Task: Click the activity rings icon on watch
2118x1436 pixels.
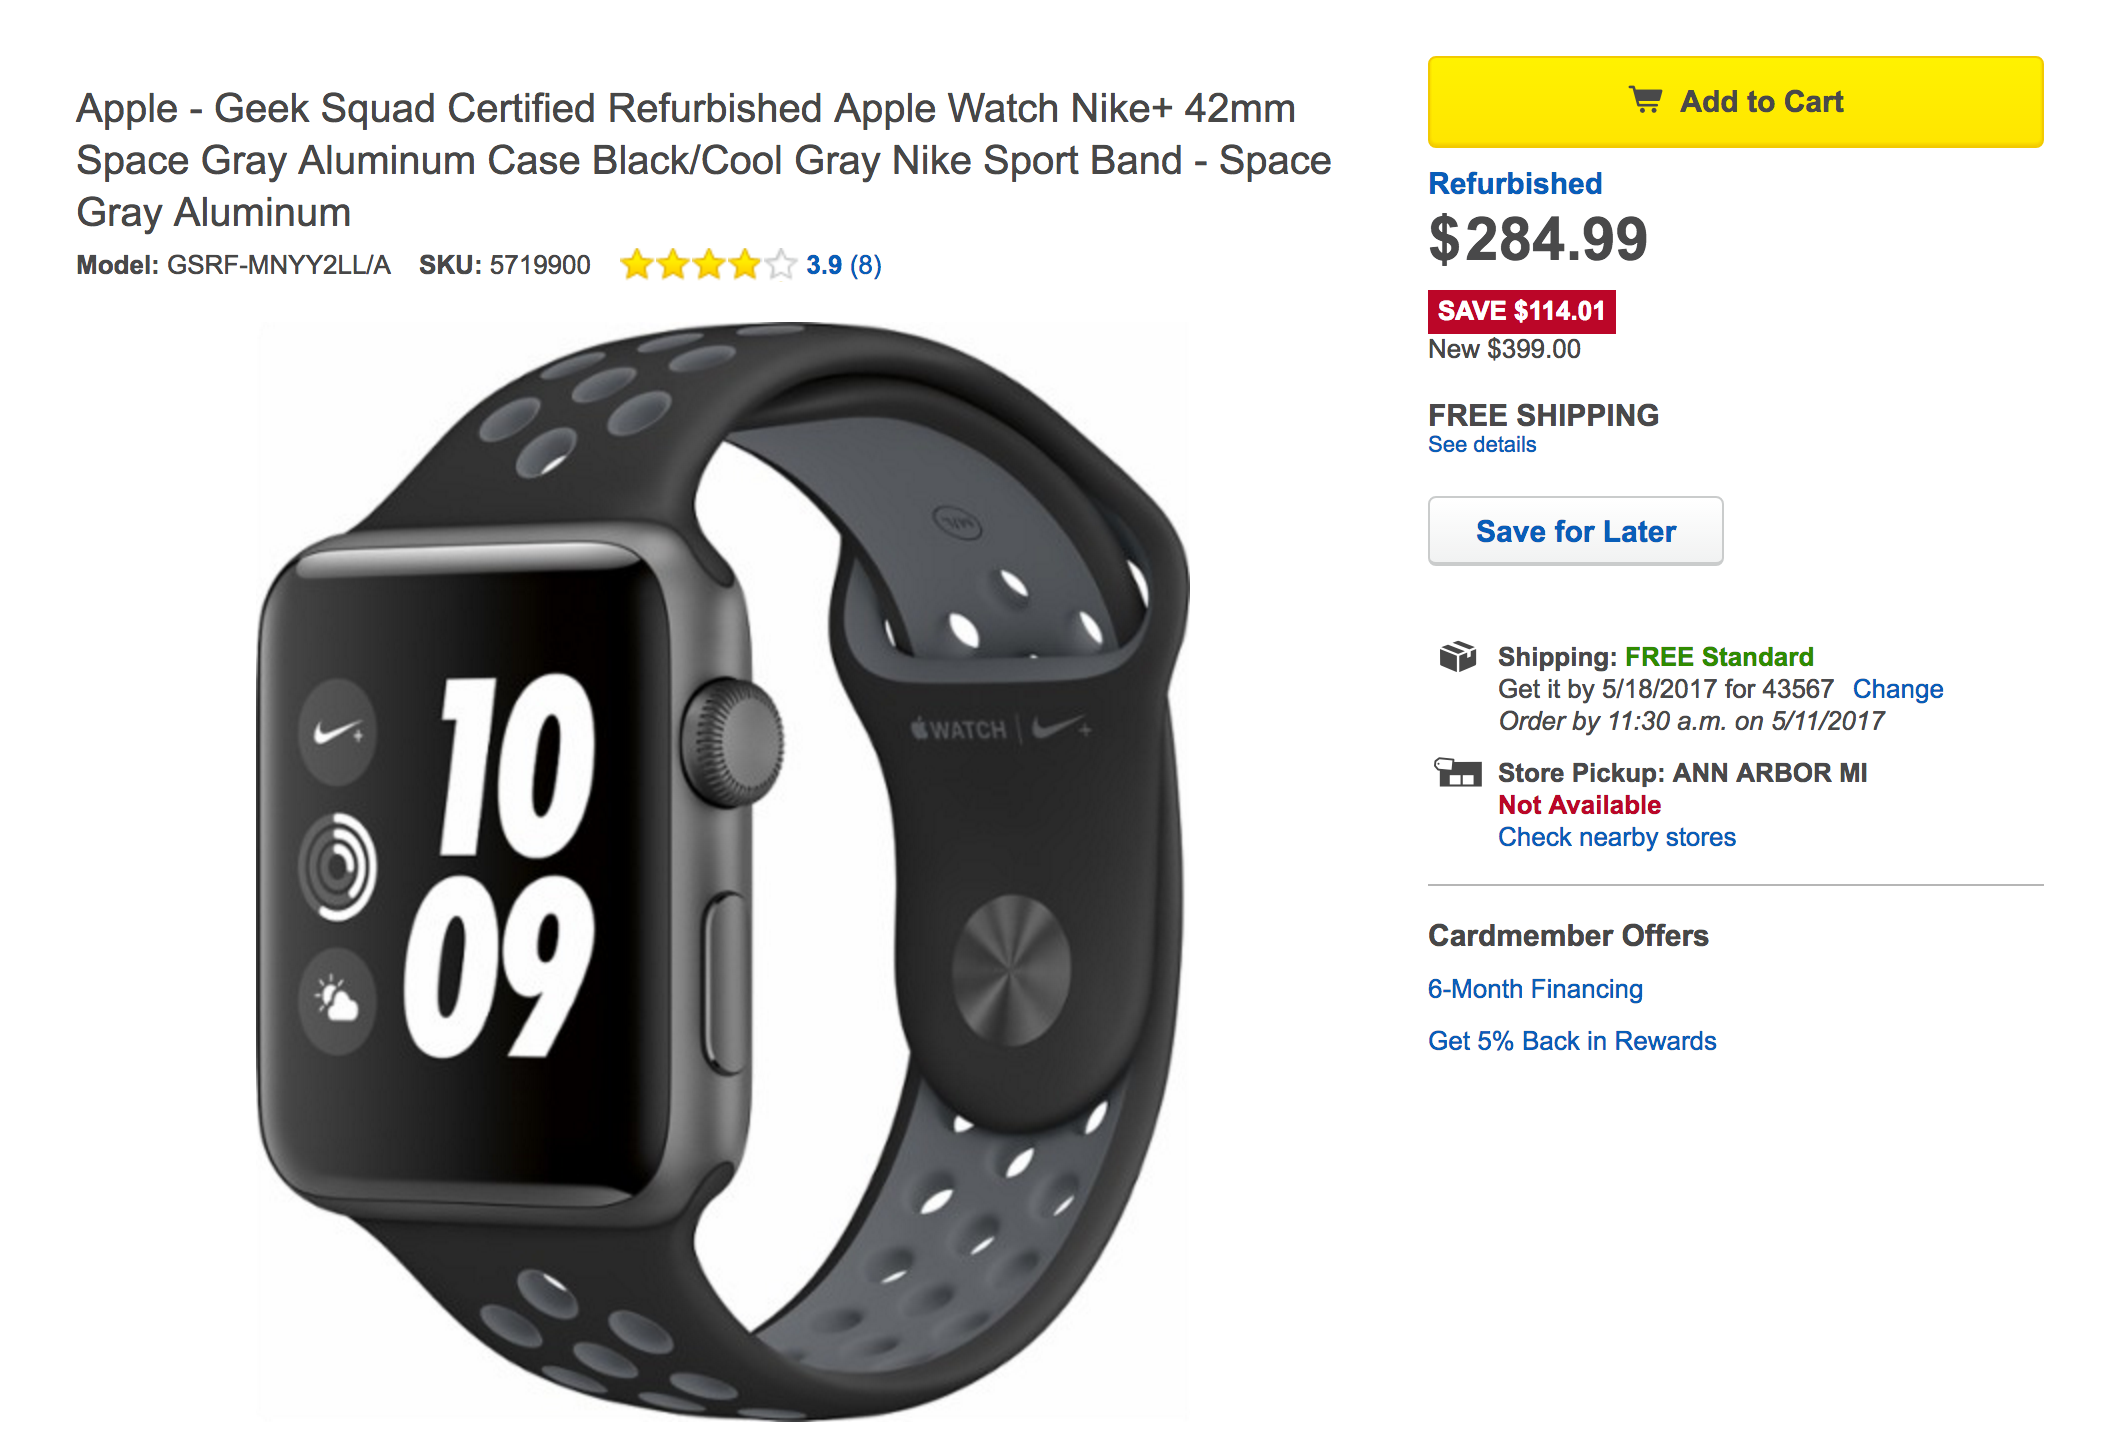Action: 338,866
